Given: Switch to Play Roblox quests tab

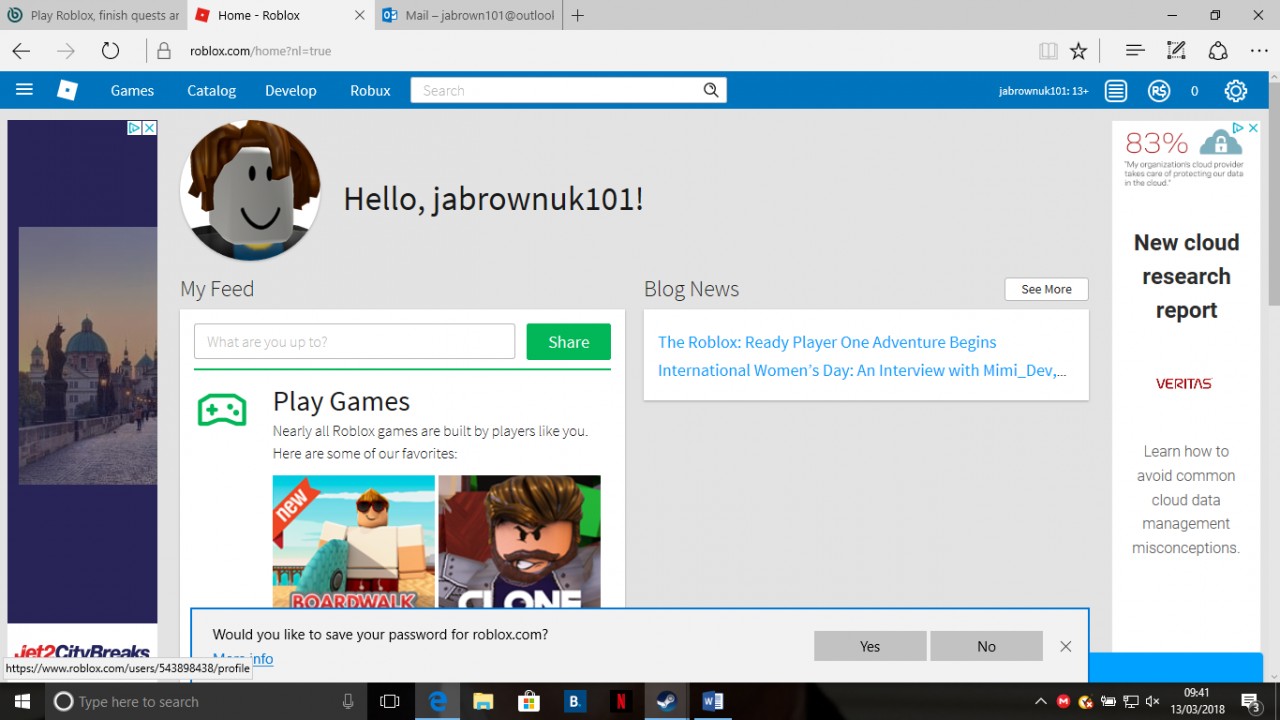Looking at the screenshot, I should 94,15.
